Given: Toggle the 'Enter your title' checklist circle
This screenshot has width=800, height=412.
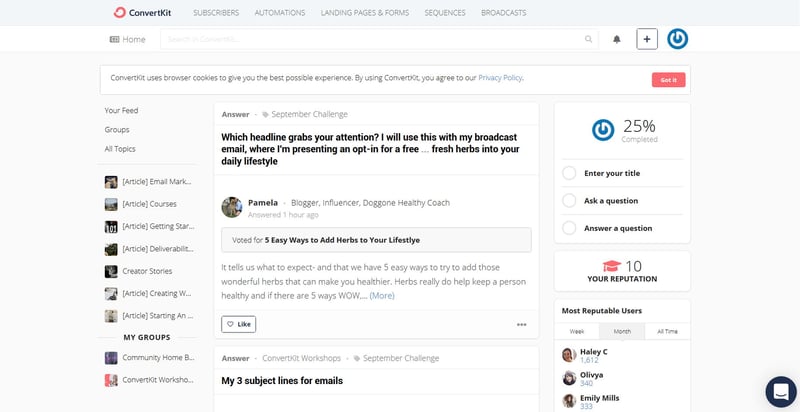Looking at the screenshot, I should click(569, 173).
